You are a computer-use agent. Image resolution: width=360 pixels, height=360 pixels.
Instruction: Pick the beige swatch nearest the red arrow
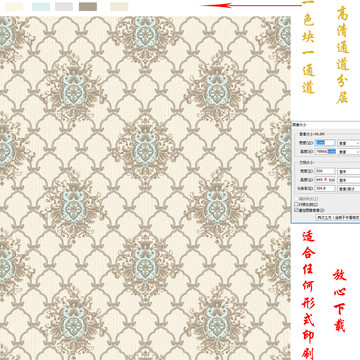[x=119, y=7]
